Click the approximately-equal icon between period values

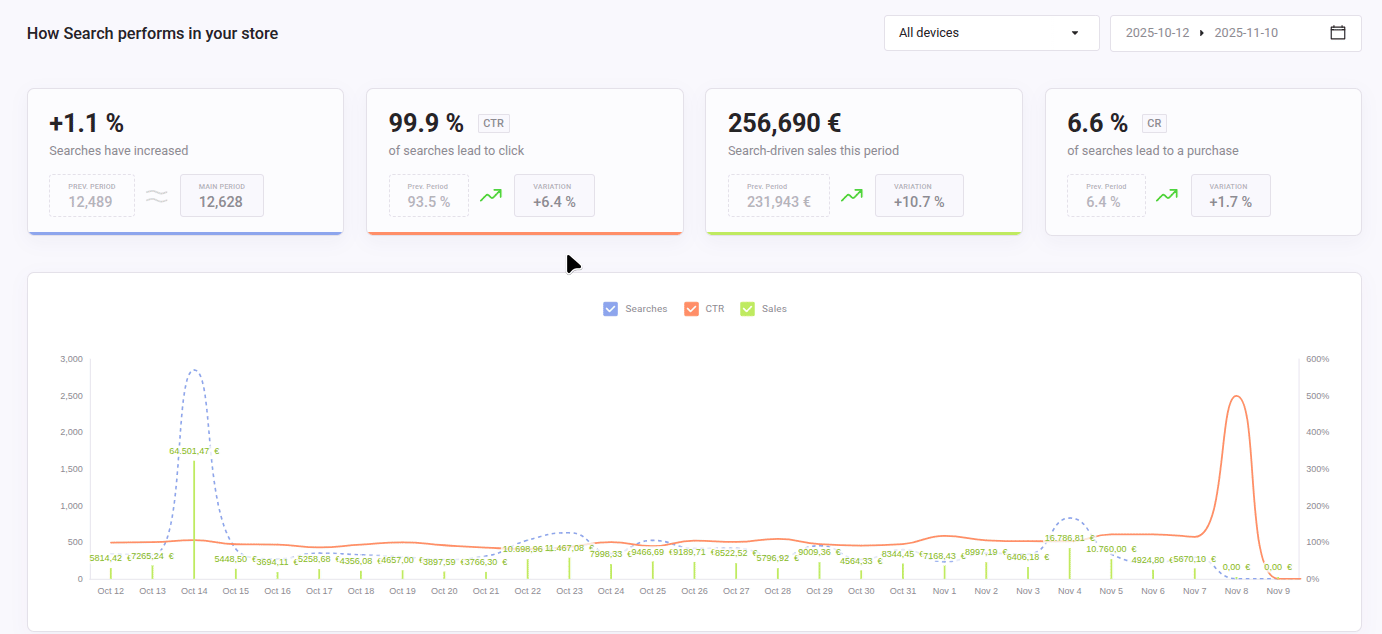point(156,196)
